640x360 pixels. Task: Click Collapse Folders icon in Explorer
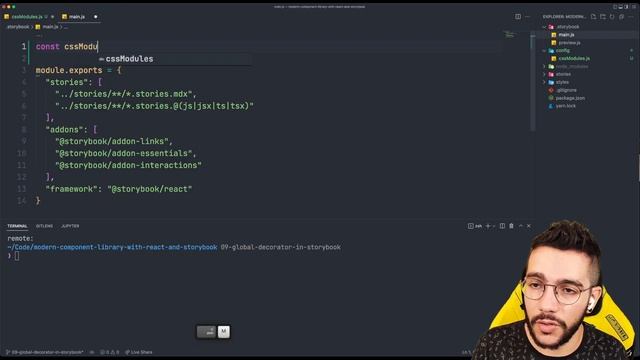coord(621,17)
